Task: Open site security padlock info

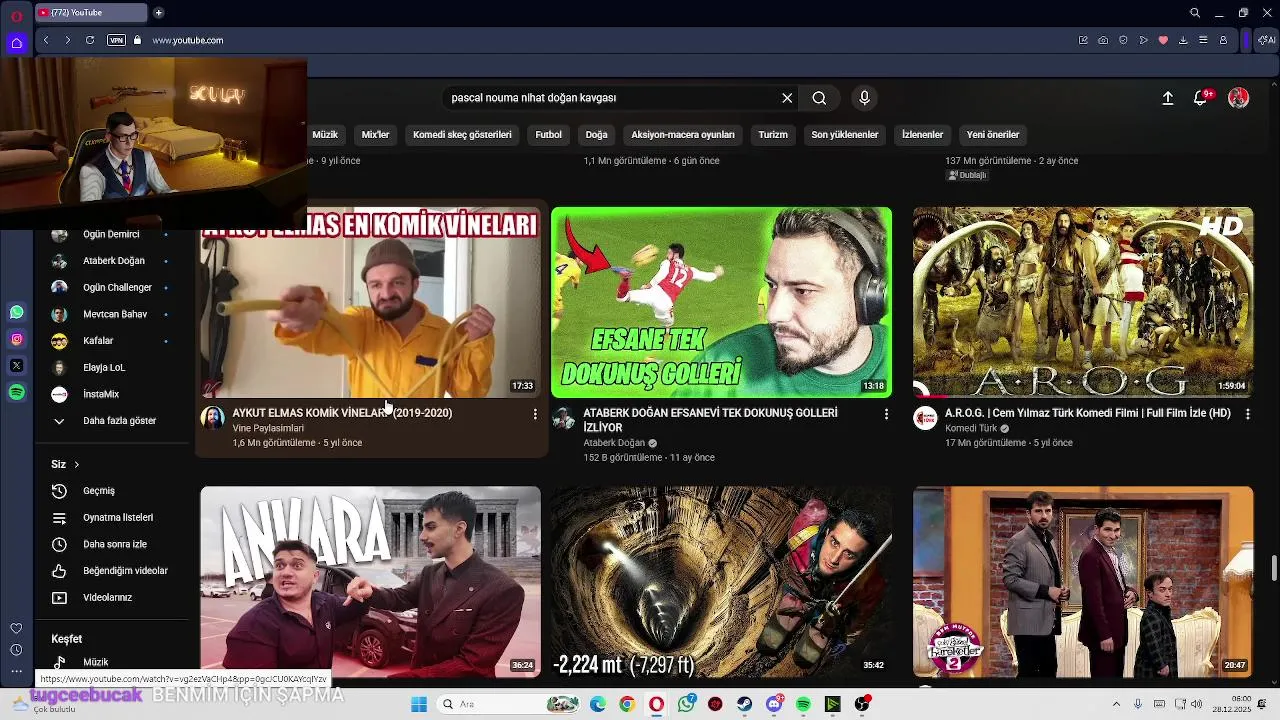Action: (137, 40)
